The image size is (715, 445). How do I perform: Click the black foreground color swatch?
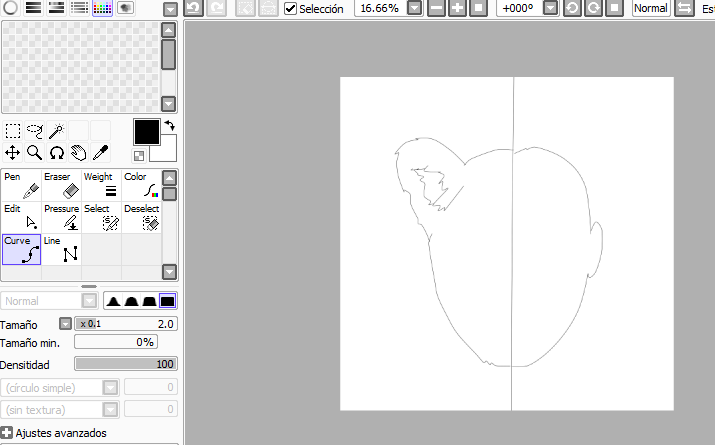tap(147, 132)
